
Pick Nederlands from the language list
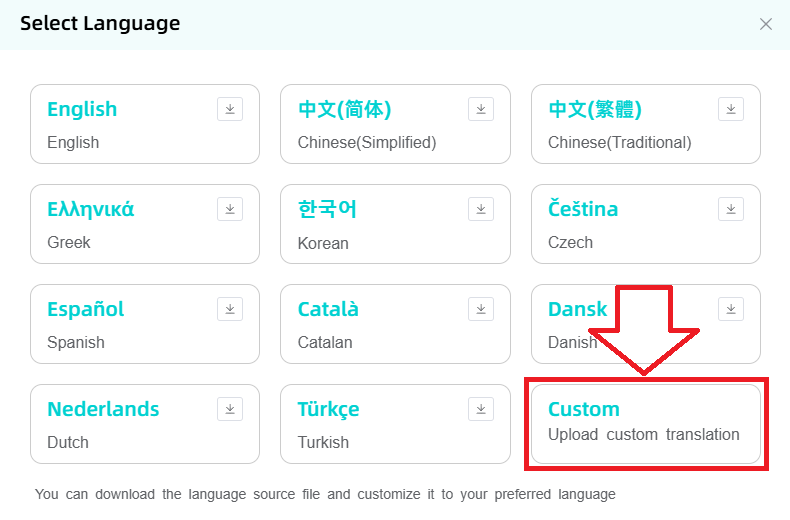(120, 425)
